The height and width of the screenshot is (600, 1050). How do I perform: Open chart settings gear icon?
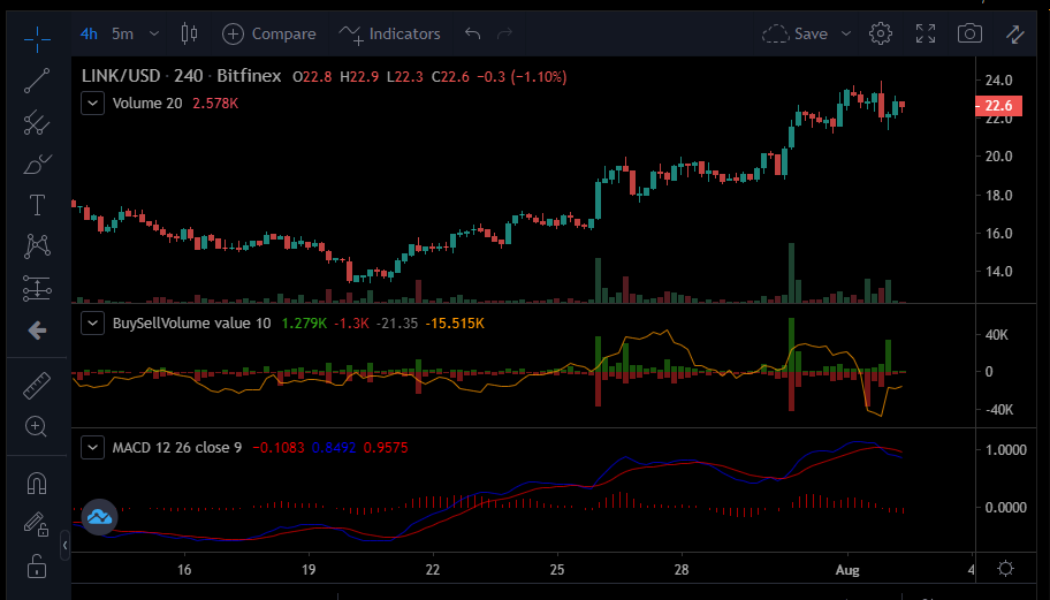pyautogui.click(x=880, y=34)
